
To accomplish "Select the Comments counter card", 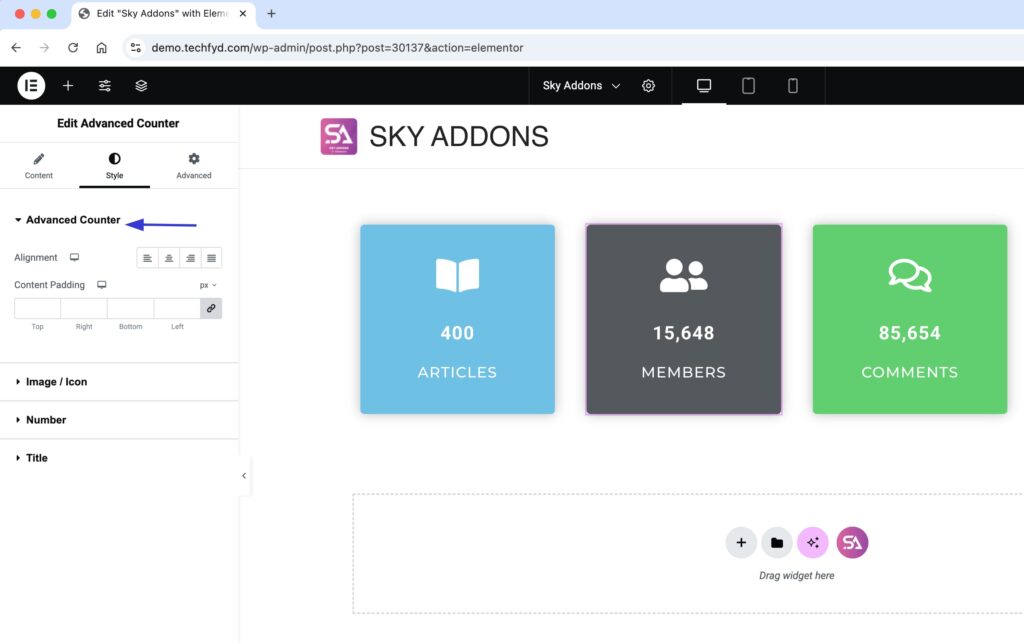I will 910,319.
